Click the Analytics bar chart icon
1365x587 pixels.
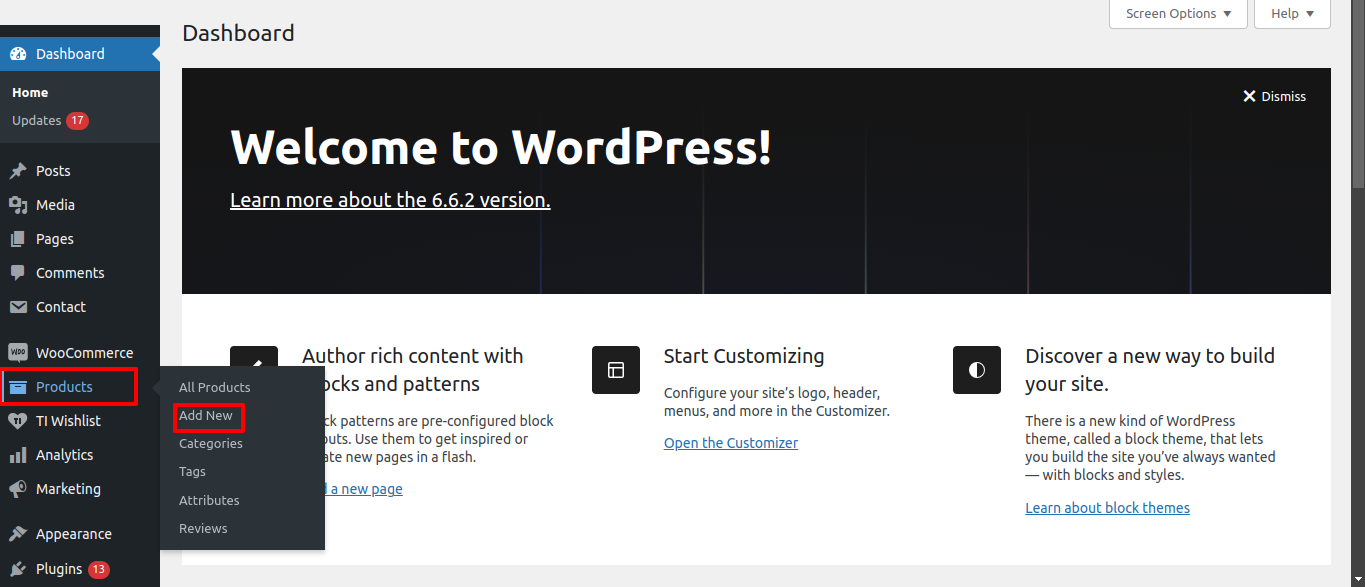coord(18,455)
